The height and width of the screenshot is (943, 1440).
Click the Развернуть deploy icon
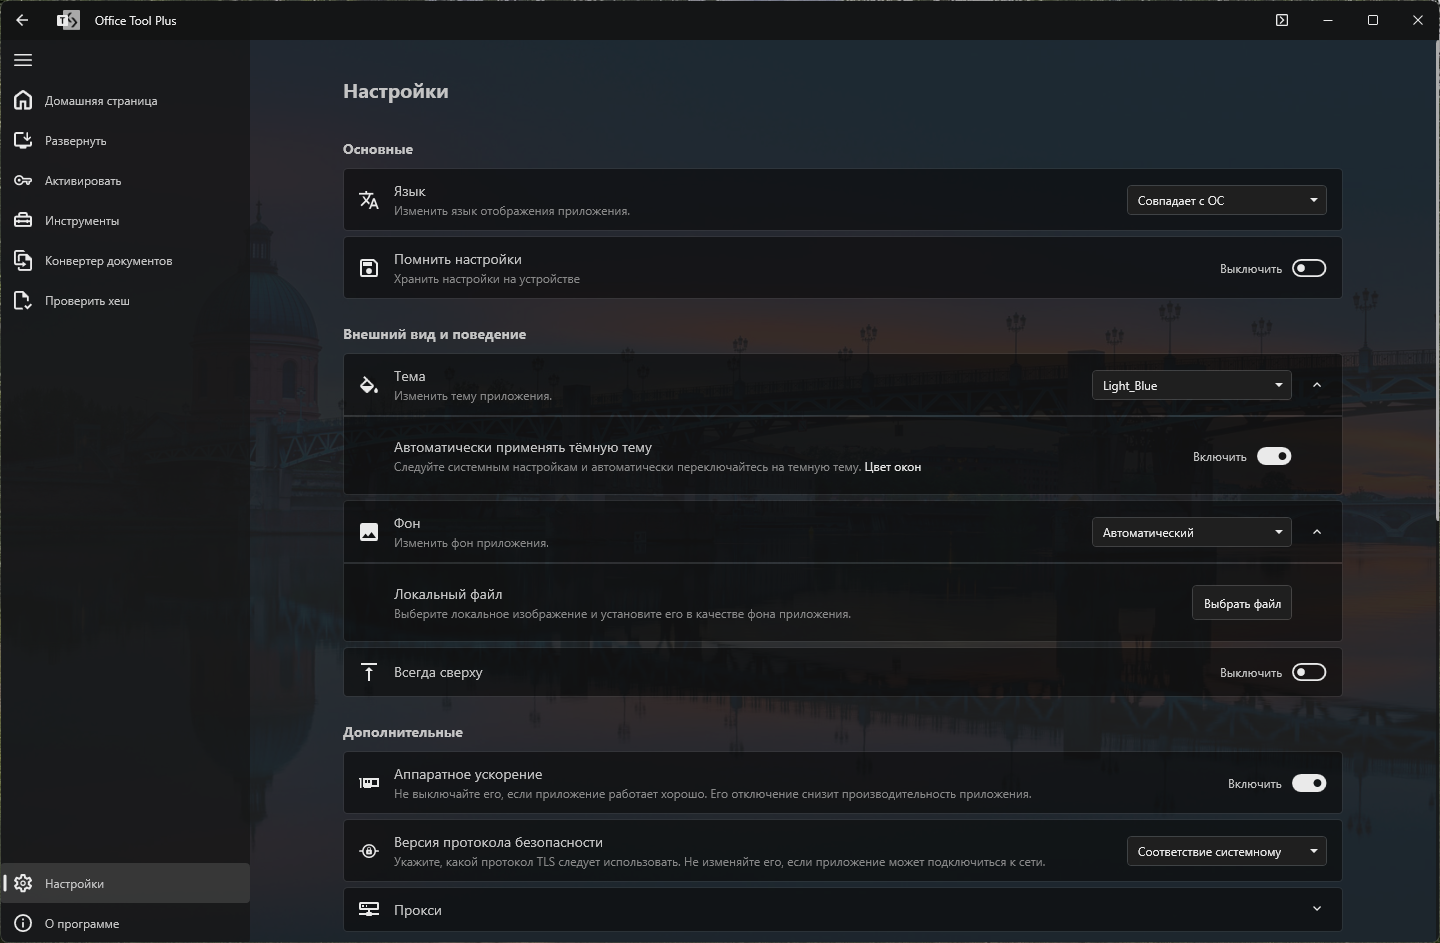pyautogui.click(x=23, y=140)
